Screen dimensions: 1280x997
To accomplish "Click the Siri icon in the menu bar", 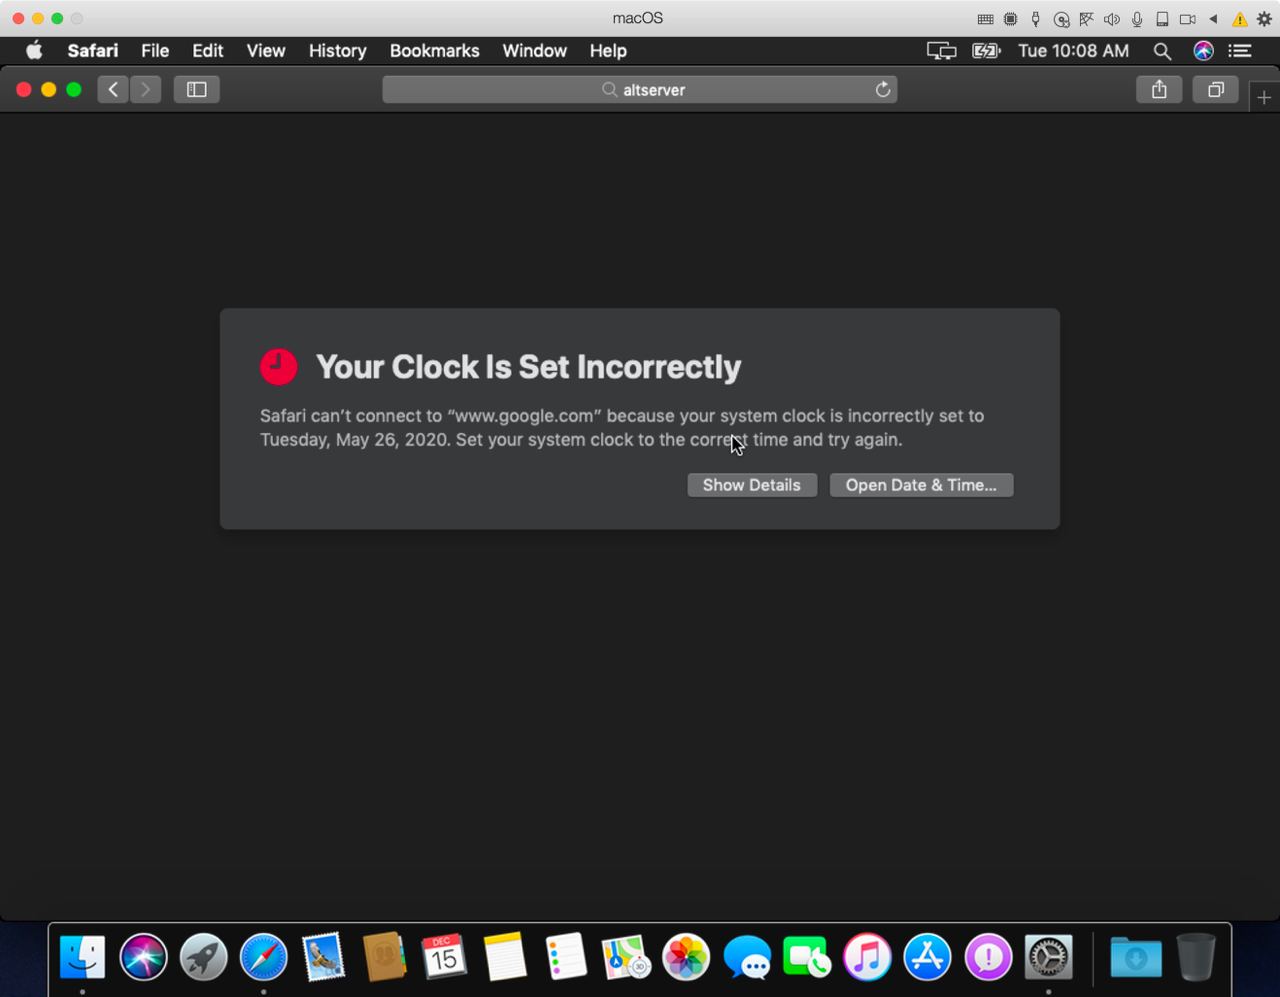I will (x=1203, y=51).
